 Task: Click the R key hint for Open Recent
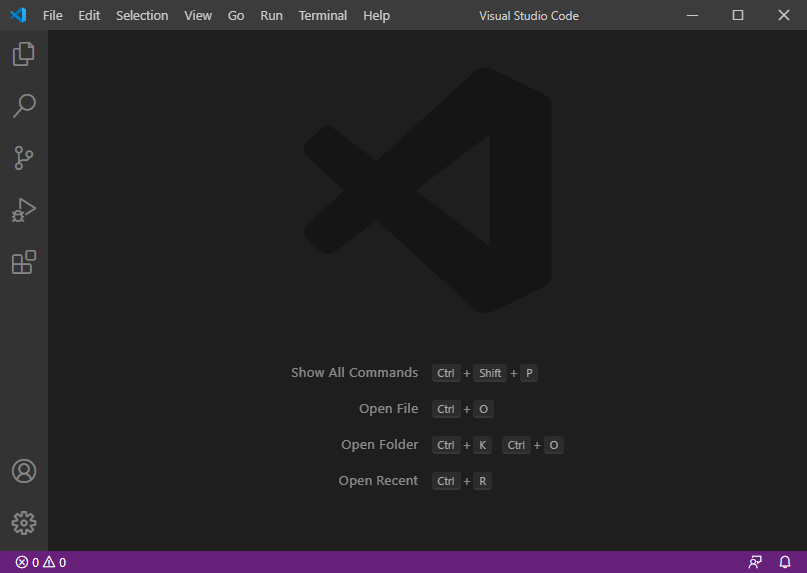click(482, 481)
